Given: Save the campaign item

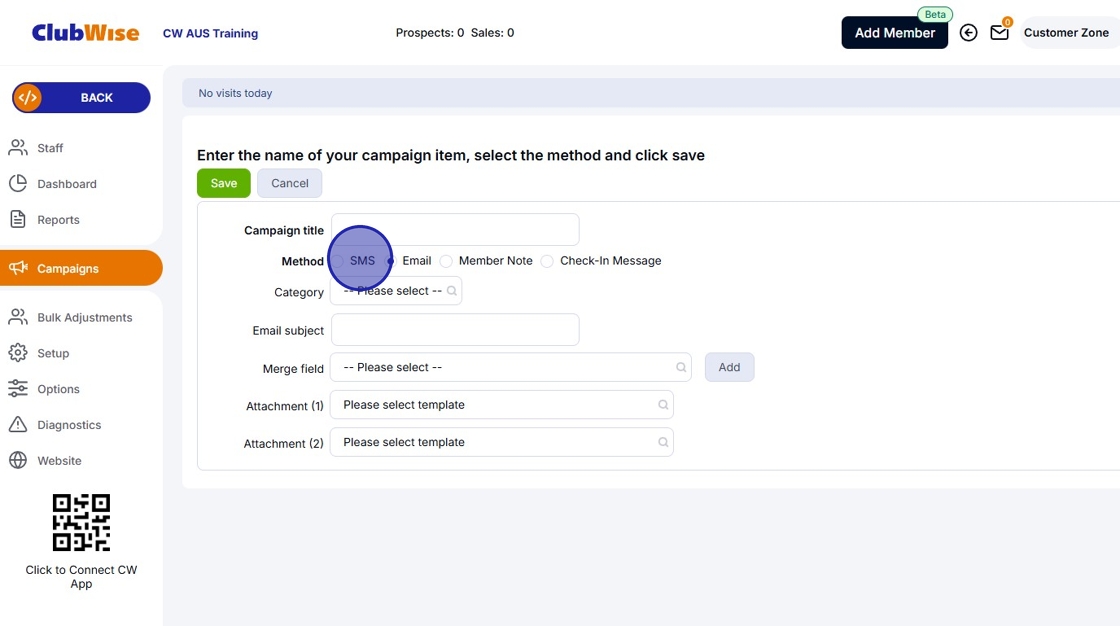Looking at the screenshot, I should coord(223,183).
